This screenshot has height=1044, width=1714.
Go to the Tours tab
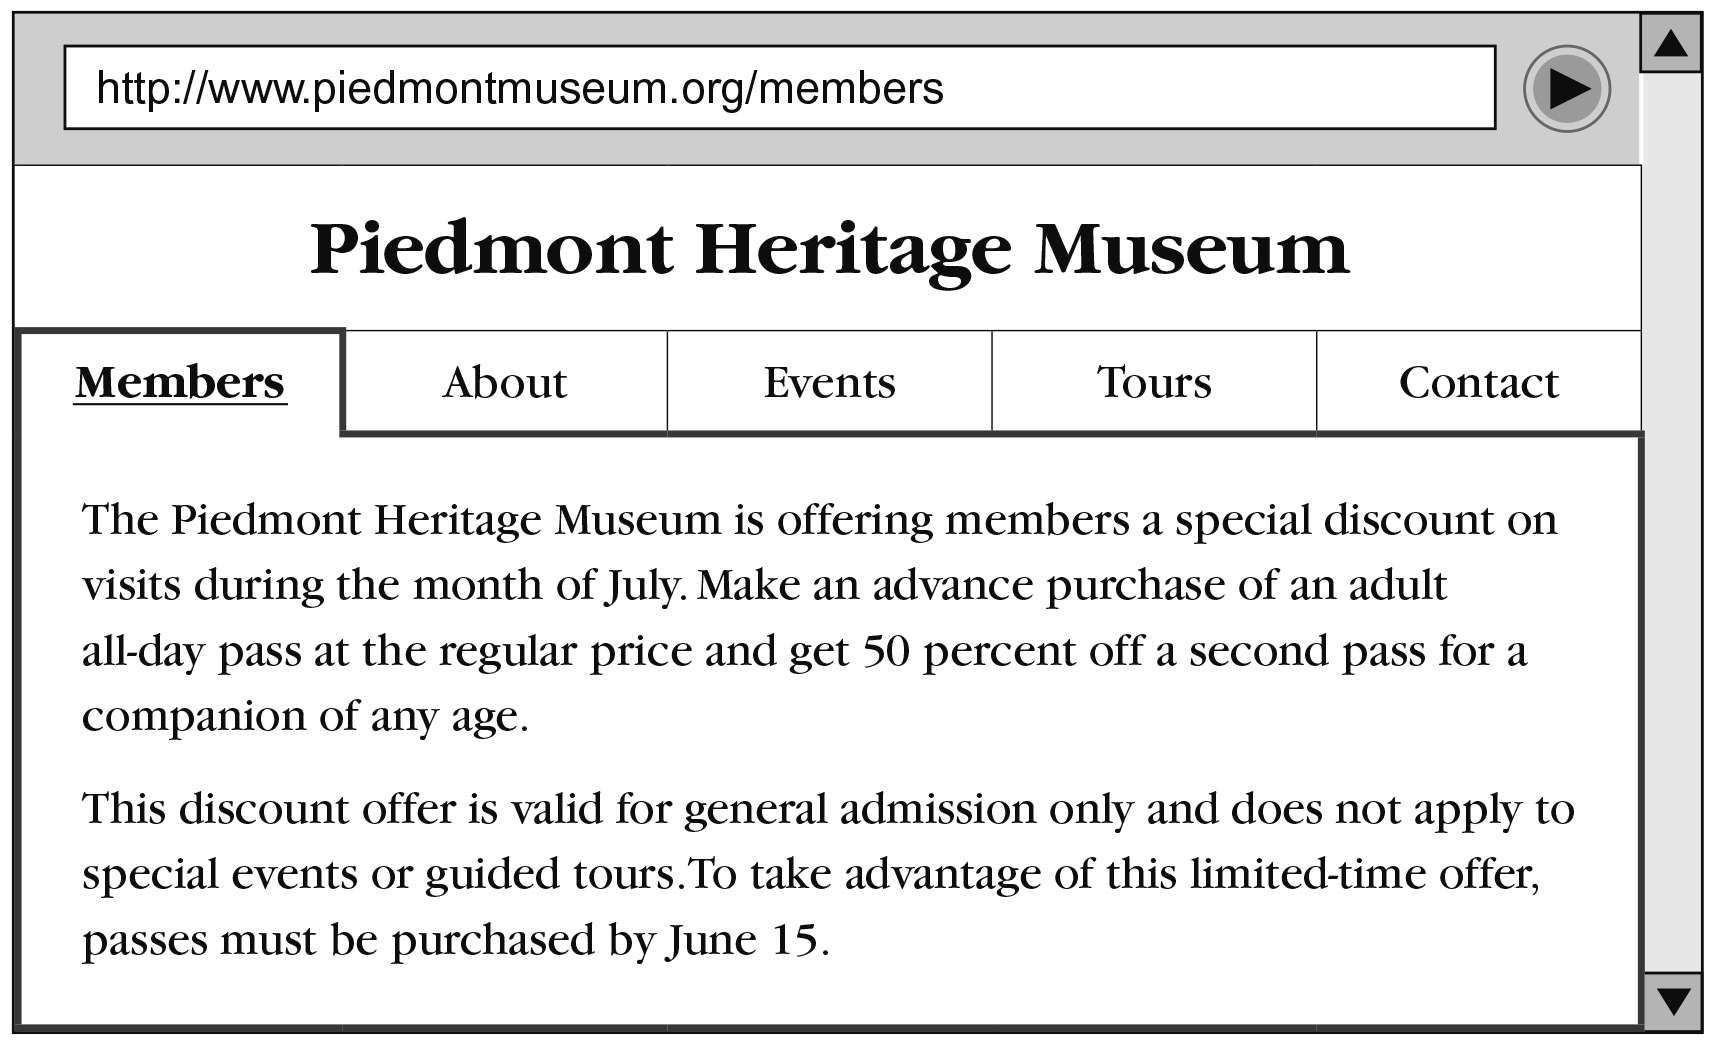pyautogui.click(x=1154, y=382)
